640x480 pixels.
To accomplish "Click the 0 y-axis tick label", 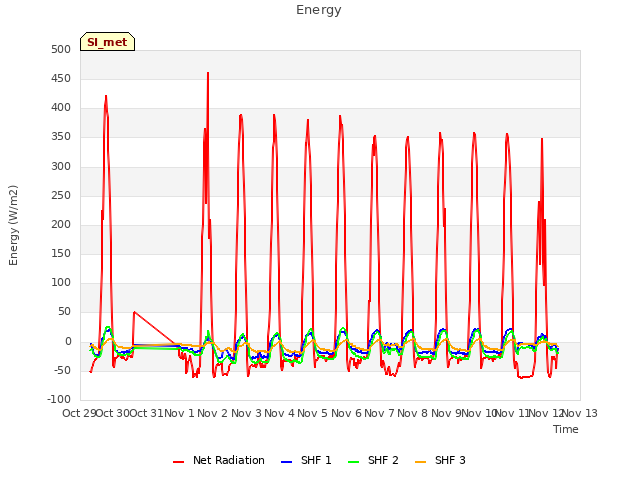I will [68, 342].
